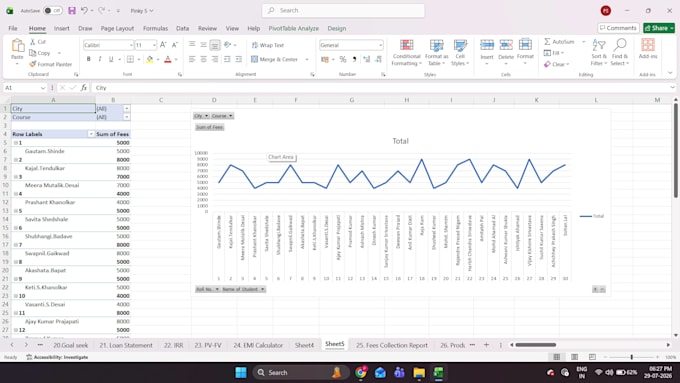Open the Formulas ribbon tab
The width and height of the screenshot is (680, 383).
[x=155, y=28]
